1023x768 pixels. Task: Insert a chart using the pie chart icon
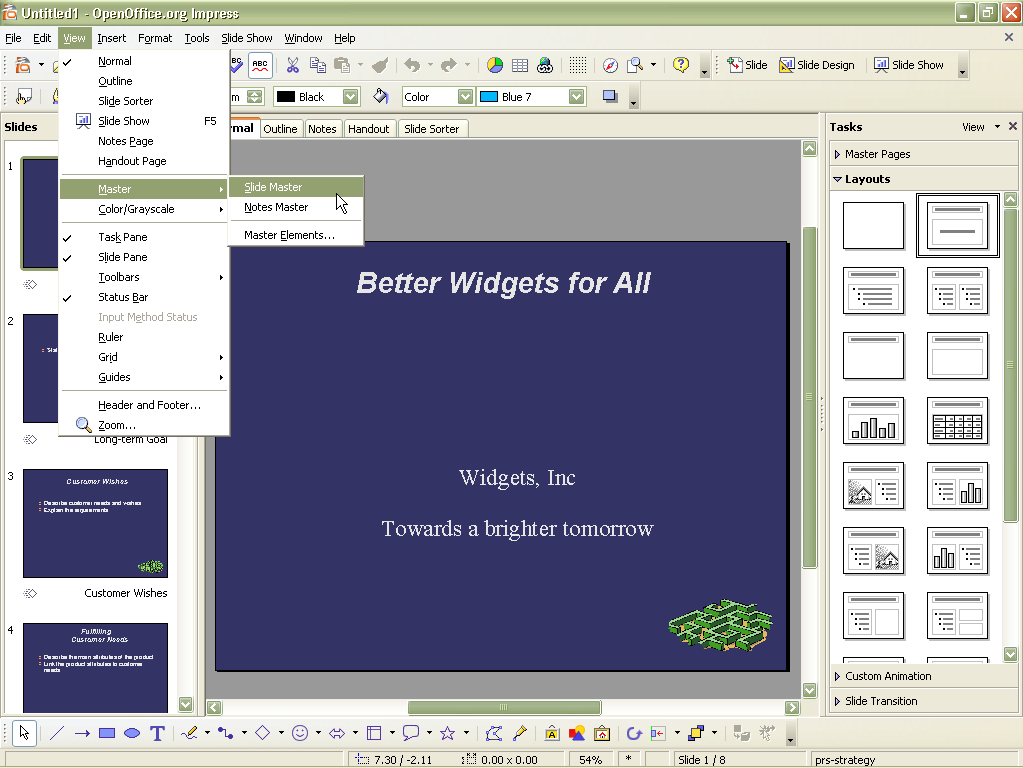pos(495,65)
